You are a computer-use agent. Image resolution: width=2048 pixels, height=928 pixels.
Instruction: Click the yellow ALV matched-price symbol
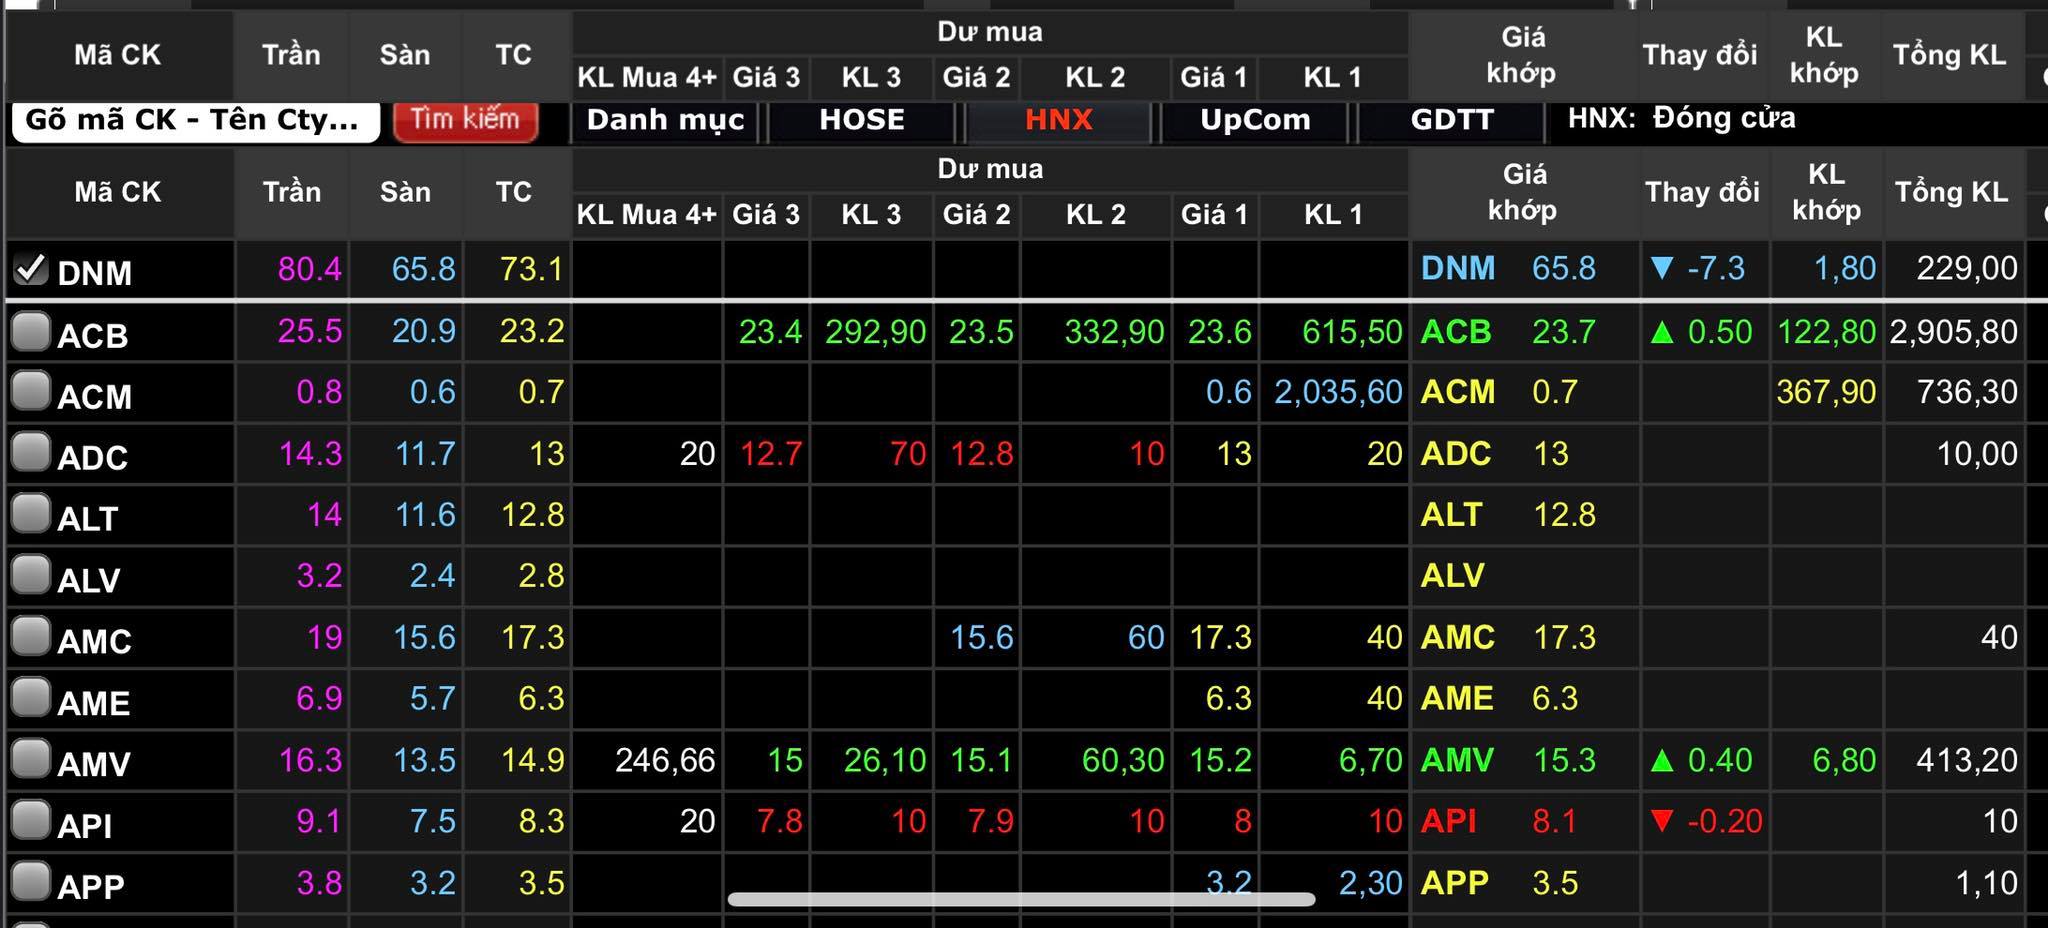point(1453,575)
